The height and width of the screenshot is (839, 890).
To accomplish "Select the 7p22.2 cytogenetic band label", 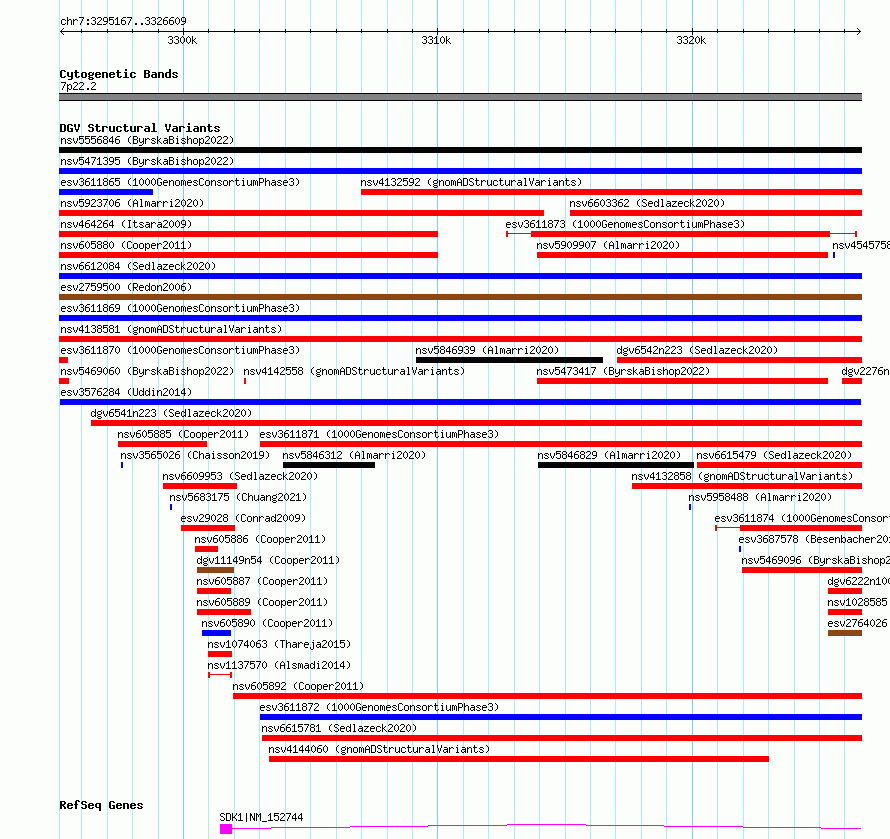I will [x=78, y=86].
